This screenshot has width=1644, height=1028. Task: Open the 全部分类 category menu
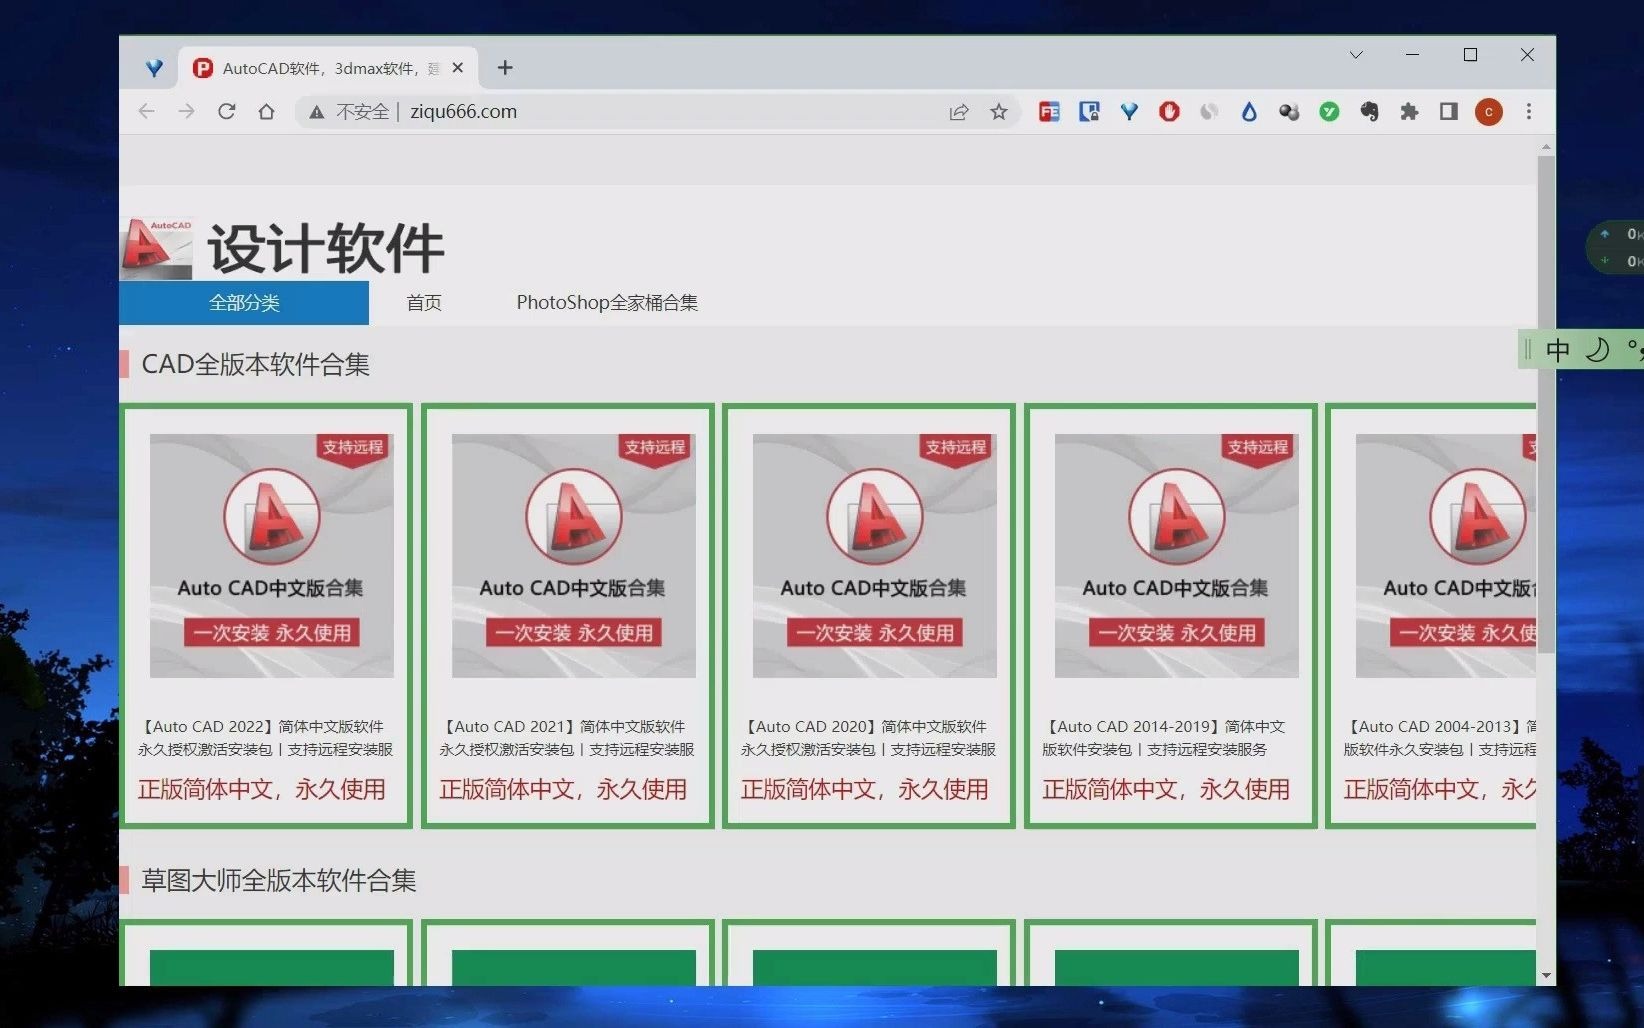pyautogui.click(x=244, y=303)
